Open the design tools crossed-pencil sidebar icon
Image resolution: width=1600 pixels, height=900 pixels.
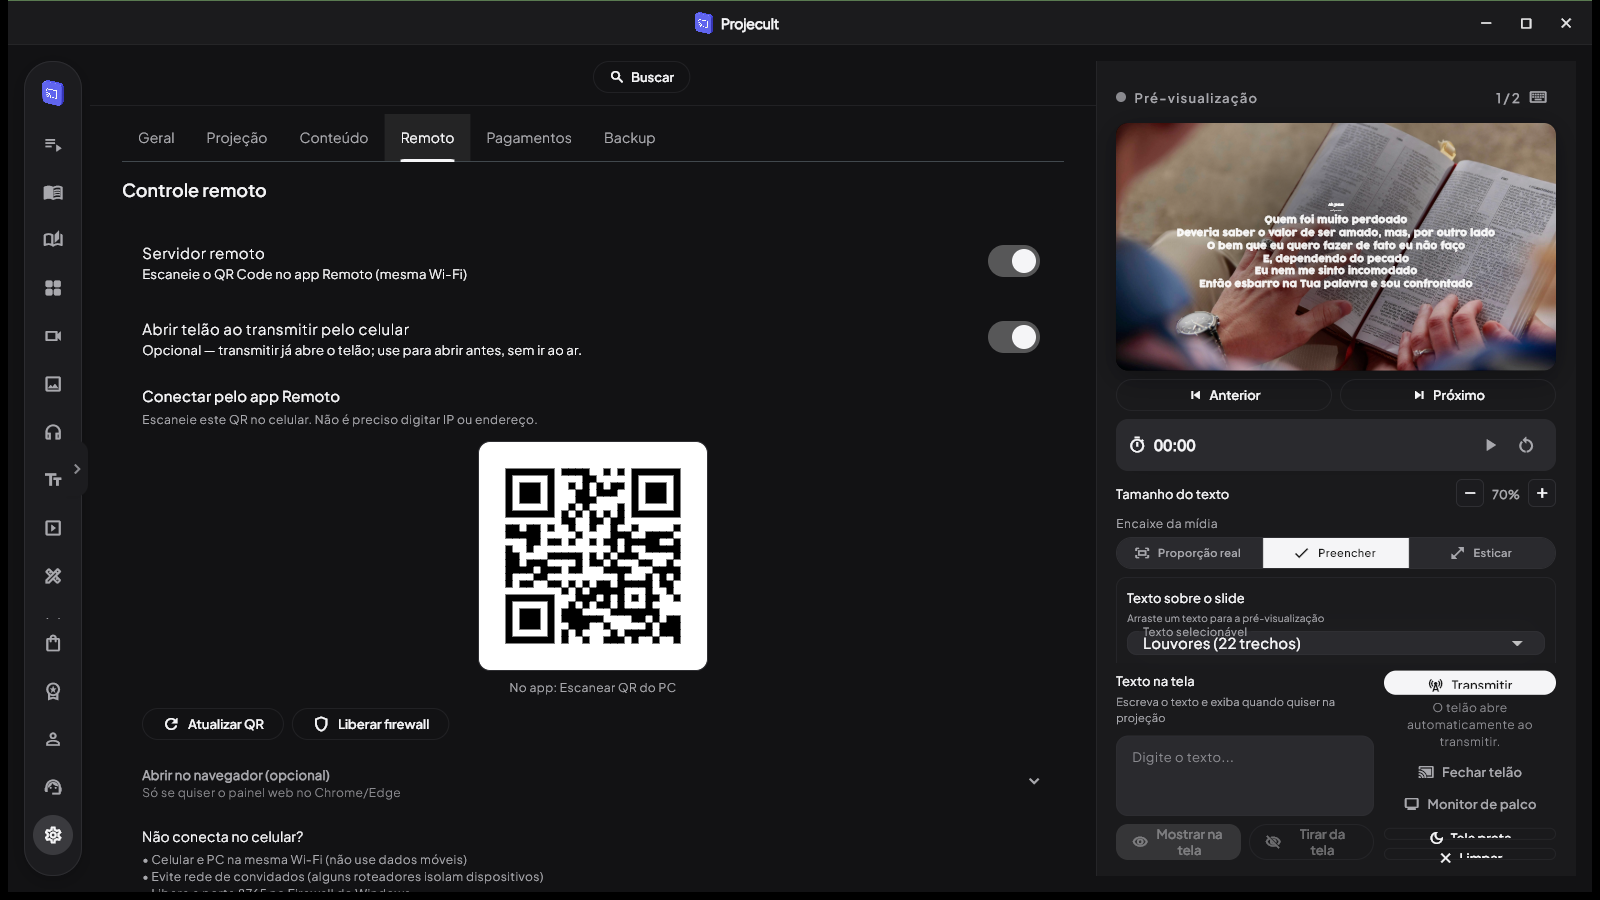pyautogui.click(x=53, y=576)
